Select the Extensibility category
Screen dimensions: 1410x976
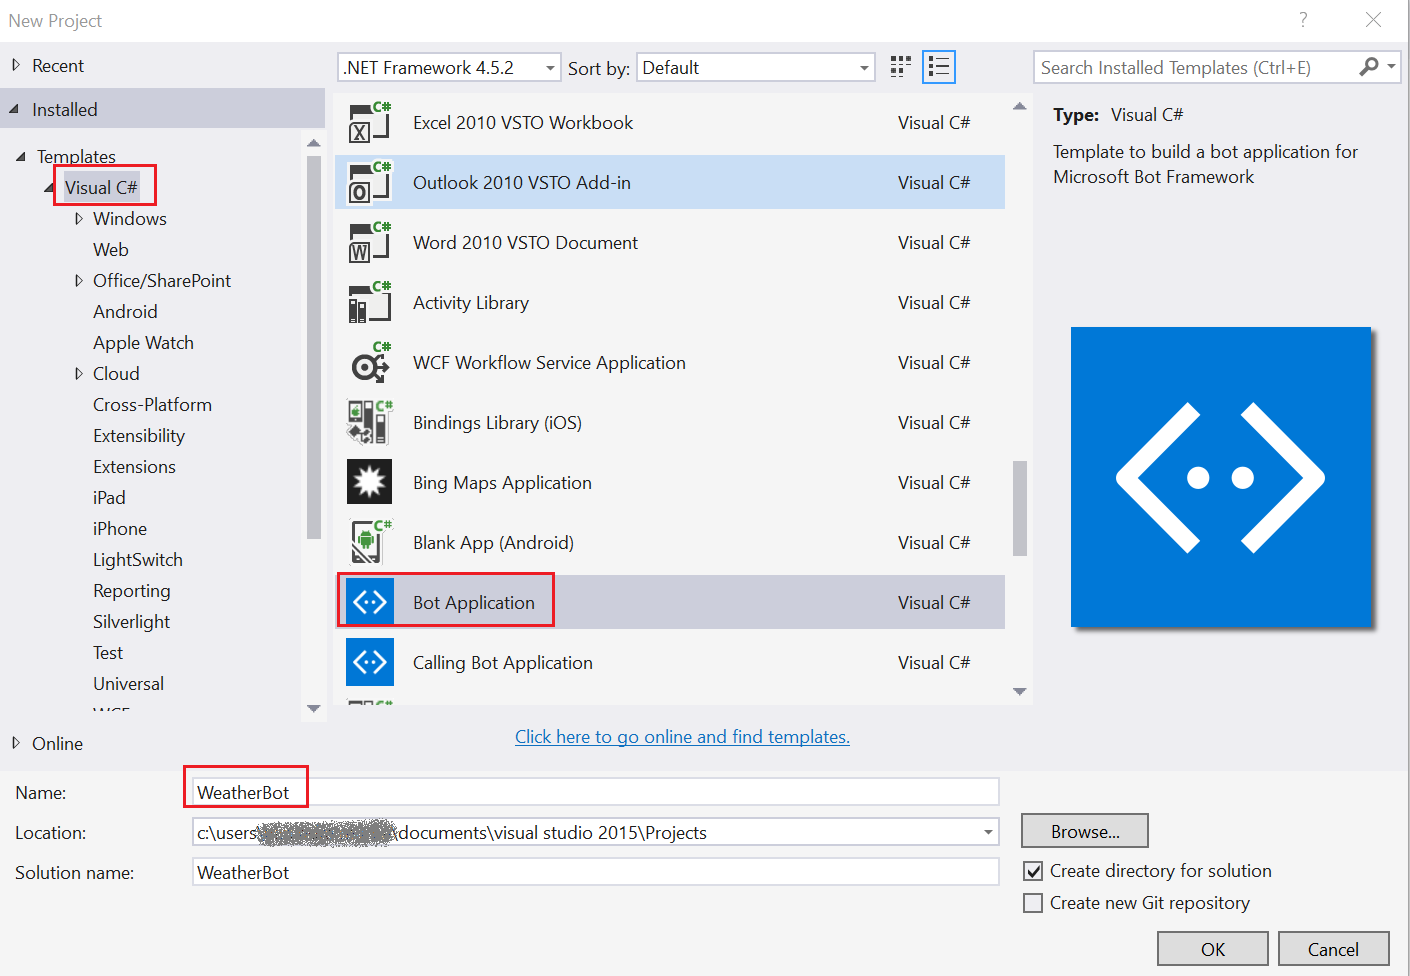pyautogui.click(x=139, y=436)
